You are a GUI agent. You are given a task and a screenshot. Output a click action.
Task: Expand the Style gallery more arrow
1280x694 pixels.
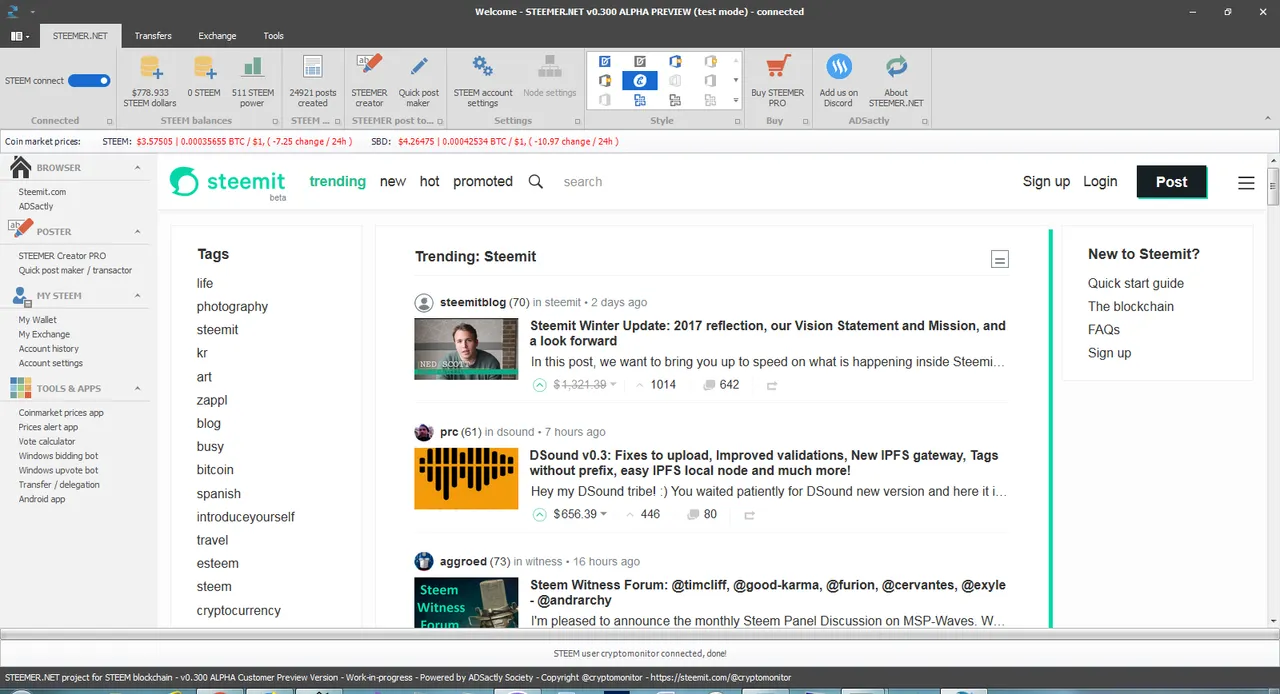click(x=737, y=99)
